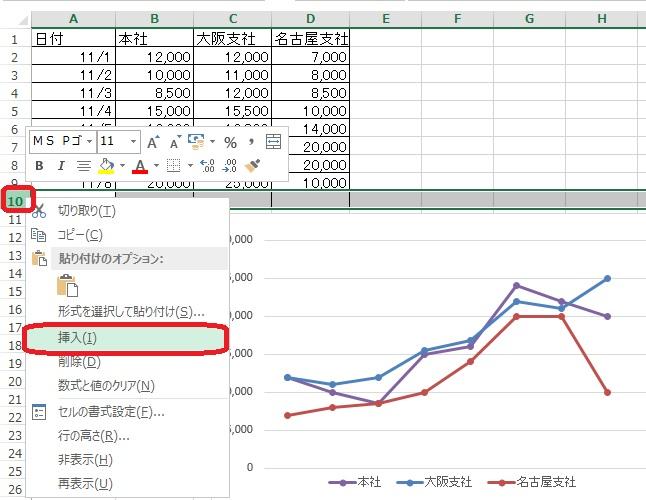Click the paste icon beside 貼り付けのオプション
Image resolution: width=646 pixels, height=500 pixels.
pyautogui.click(x=40, y=258)
